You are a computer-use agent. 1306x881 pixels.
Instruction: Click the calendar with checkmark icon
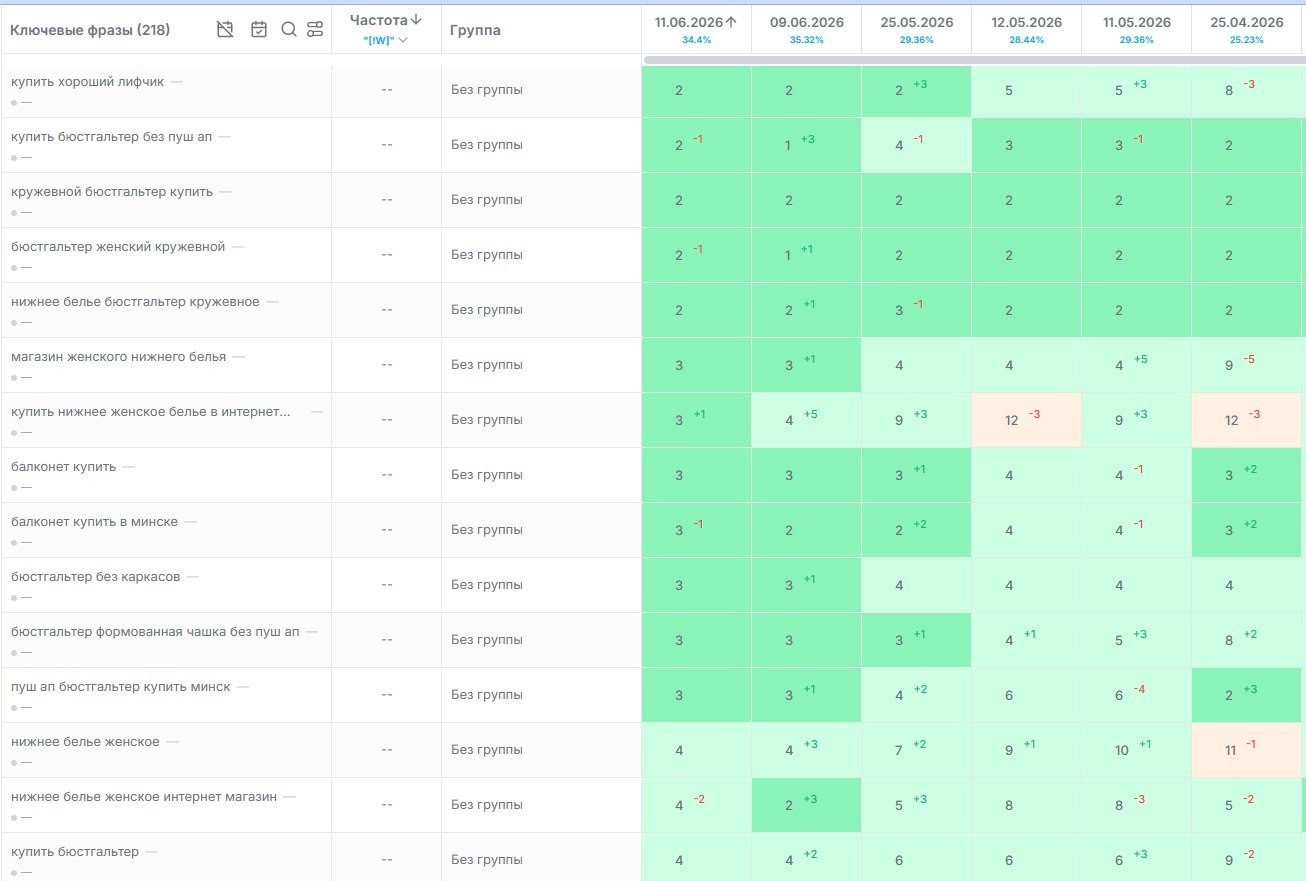point(259,30)
